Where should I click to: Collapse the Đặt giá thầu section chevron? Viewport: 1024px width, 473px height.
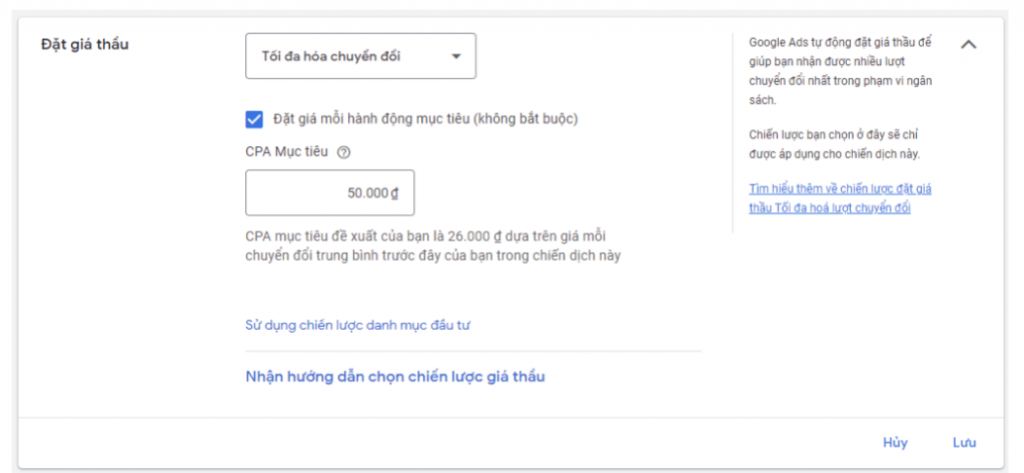click(x=968, y=44)
